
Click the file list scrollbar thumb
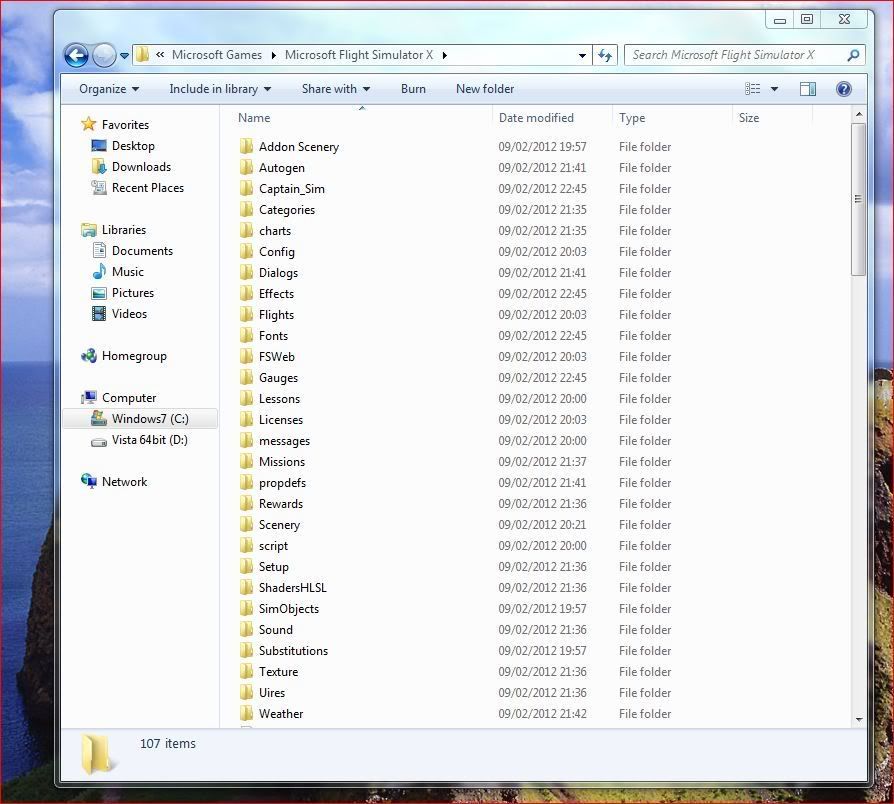pos(858,200)
